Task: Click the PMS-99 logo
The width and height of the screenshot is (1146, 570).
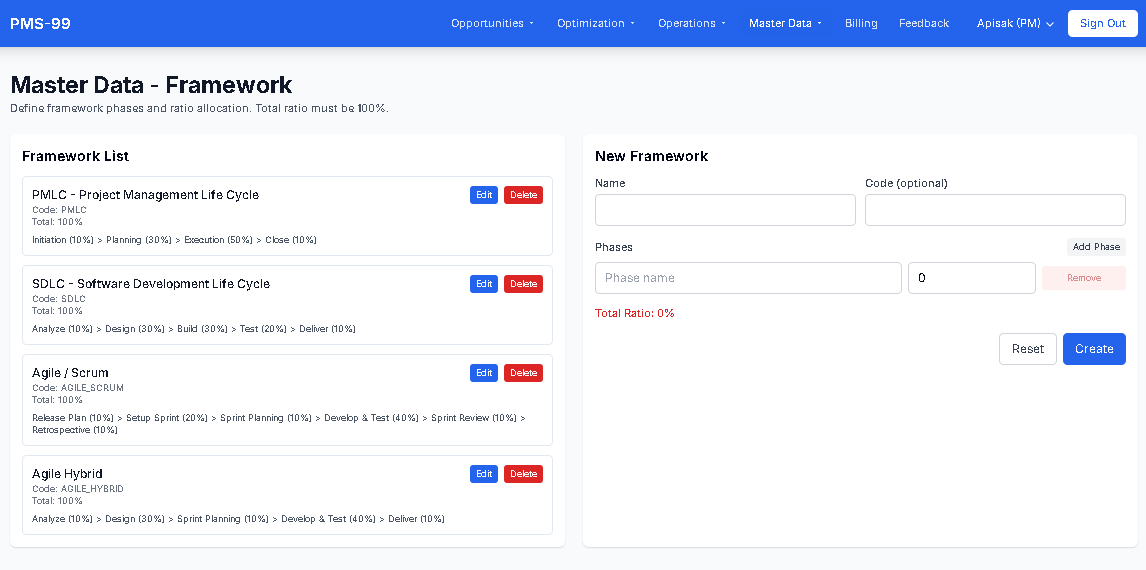Action: click(x=40, y=23)
